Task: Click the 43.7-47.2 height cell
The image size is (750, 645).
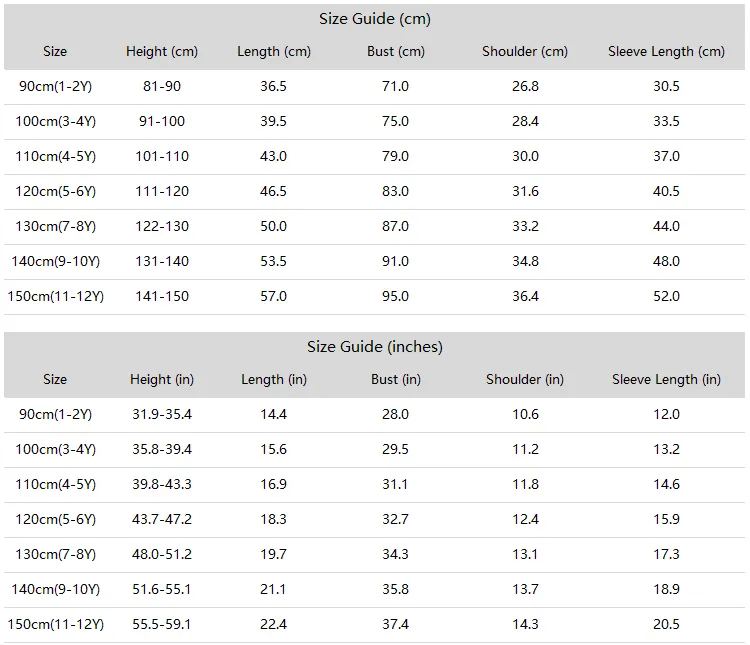Action: coord(162,519)
